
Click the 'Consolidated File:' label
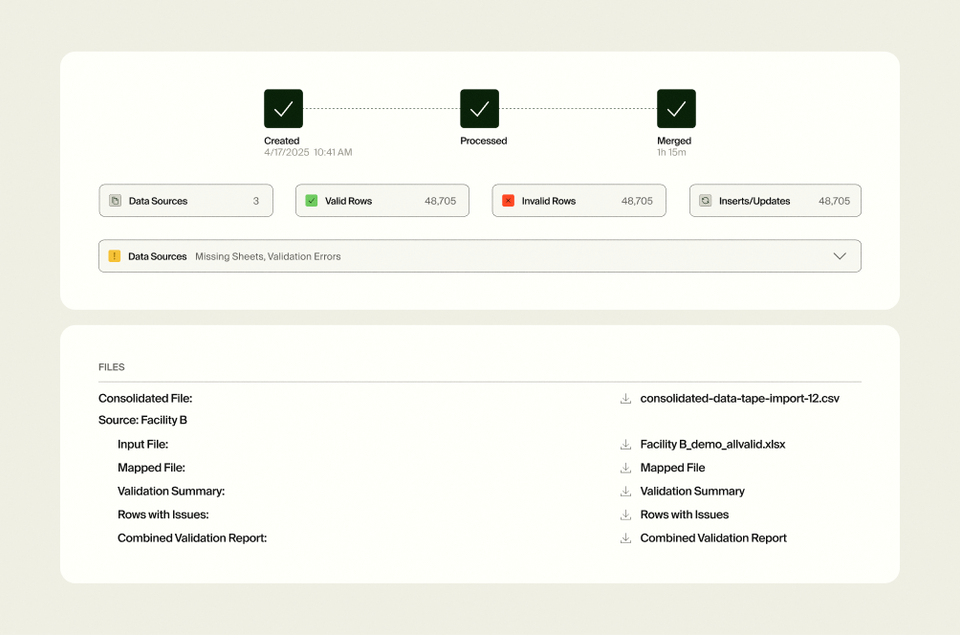145,399
